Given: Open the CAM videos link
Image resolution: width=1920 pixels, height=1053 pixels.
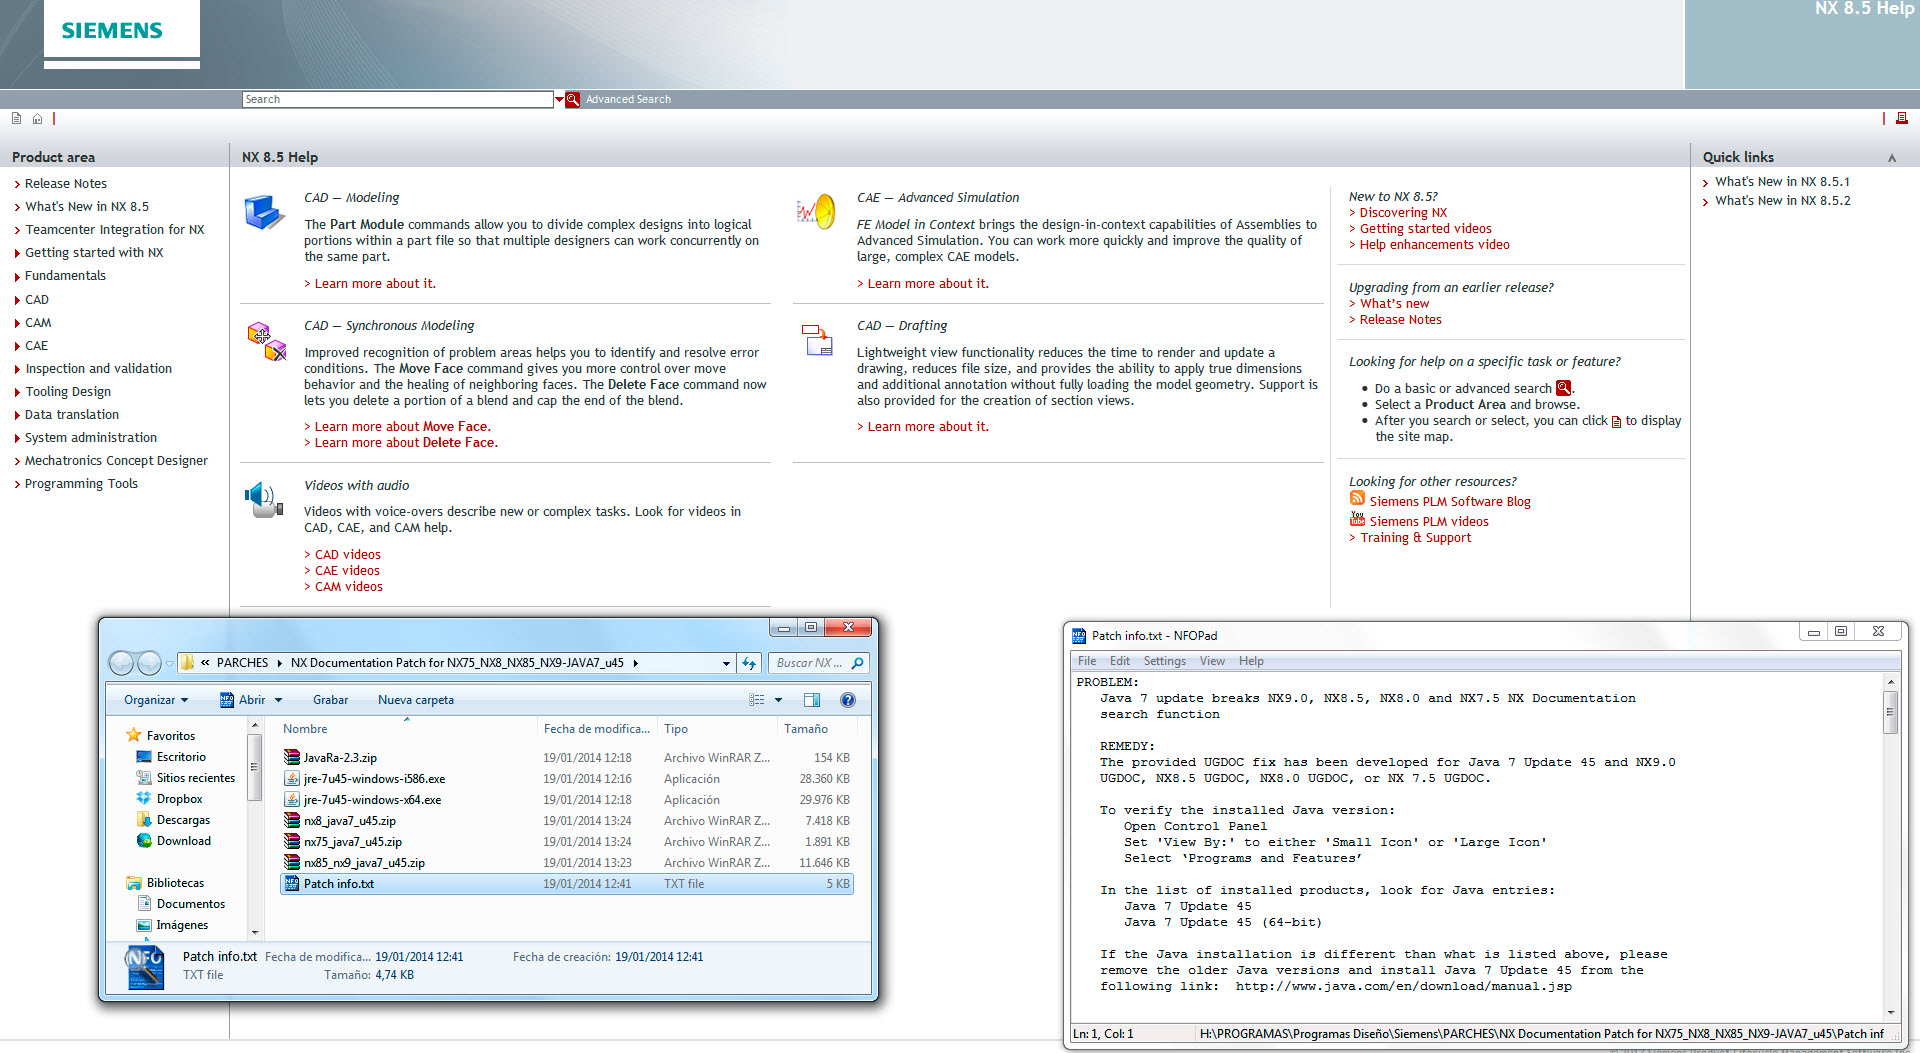Looking at the screenshot, I should [349, 586].
